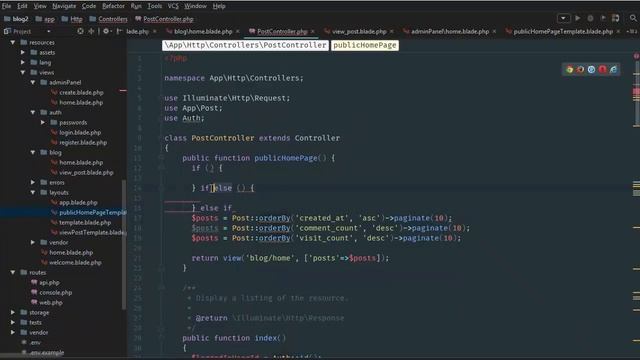Open app.blade.php in layouts
This screenshot has height=360, width=640.
click(78, 202)
